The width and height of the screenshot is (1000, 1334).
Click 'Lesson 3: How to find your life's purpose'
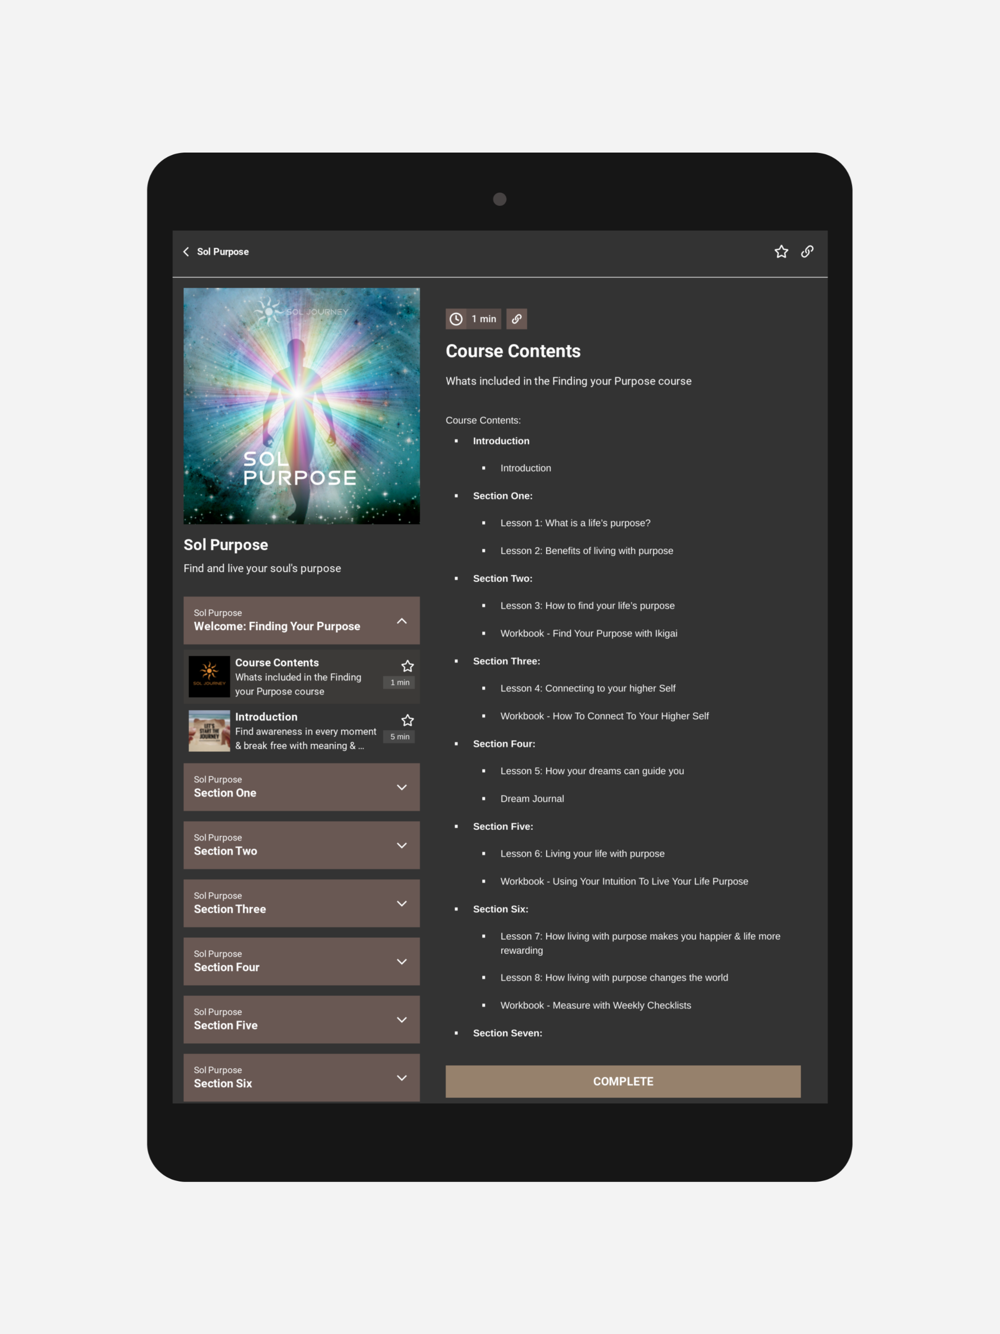click(x=588, y=606)
